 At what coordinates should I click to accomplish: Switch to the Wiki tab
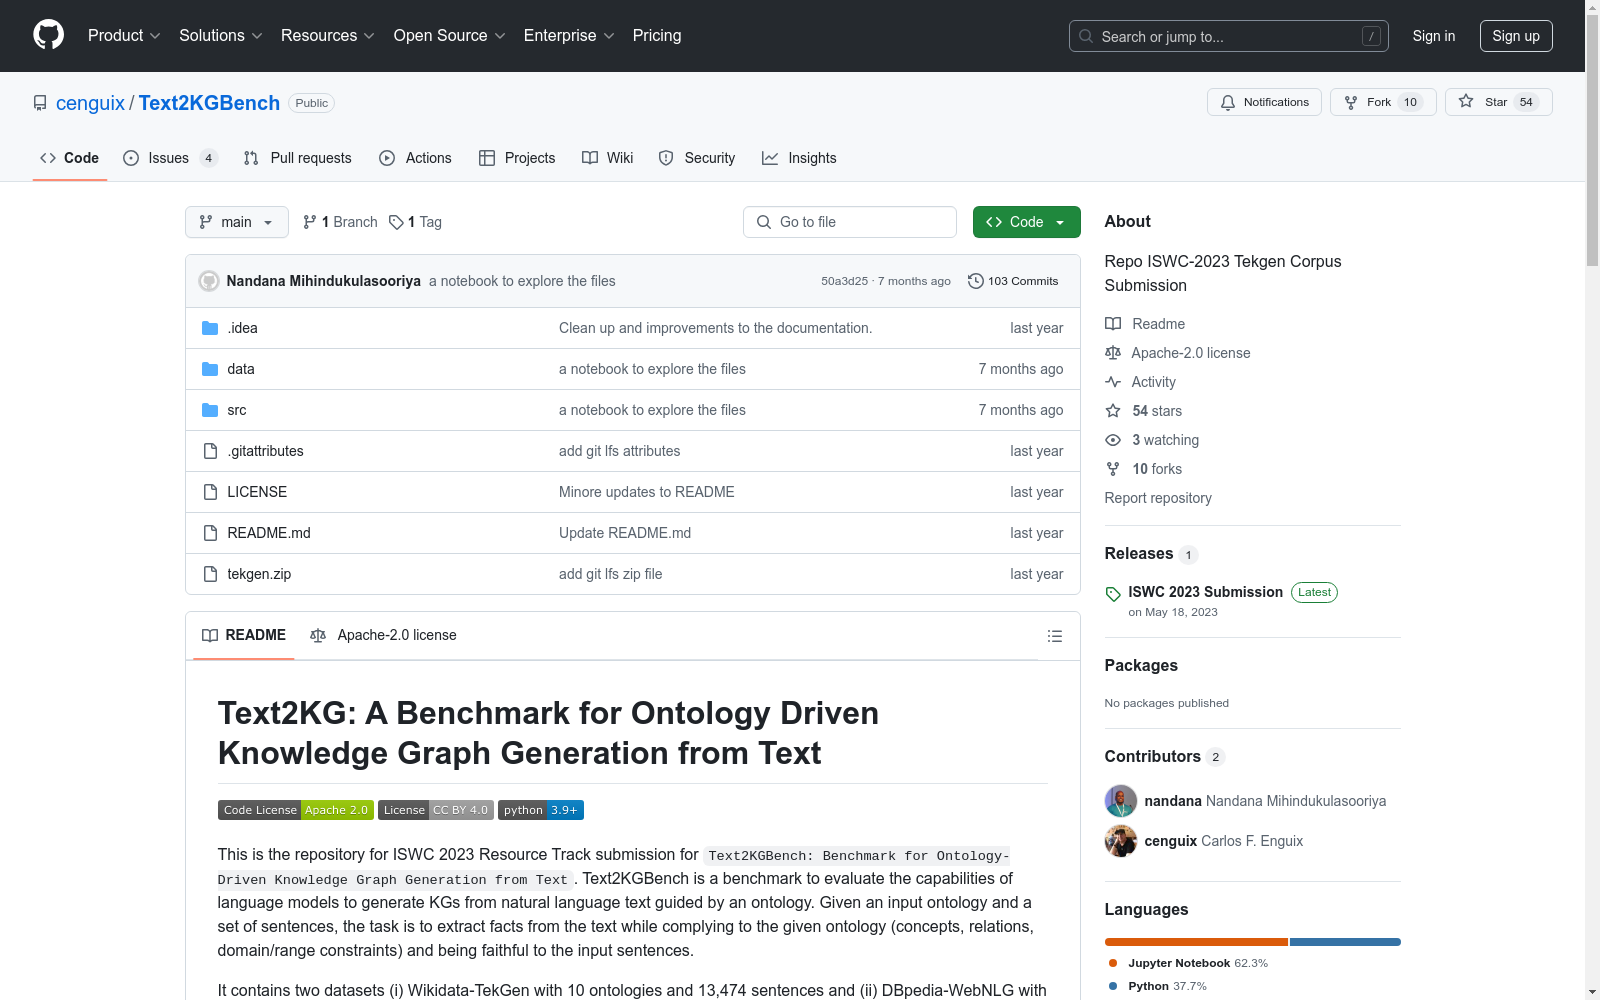pyautogui.click(x=608, y=158)
